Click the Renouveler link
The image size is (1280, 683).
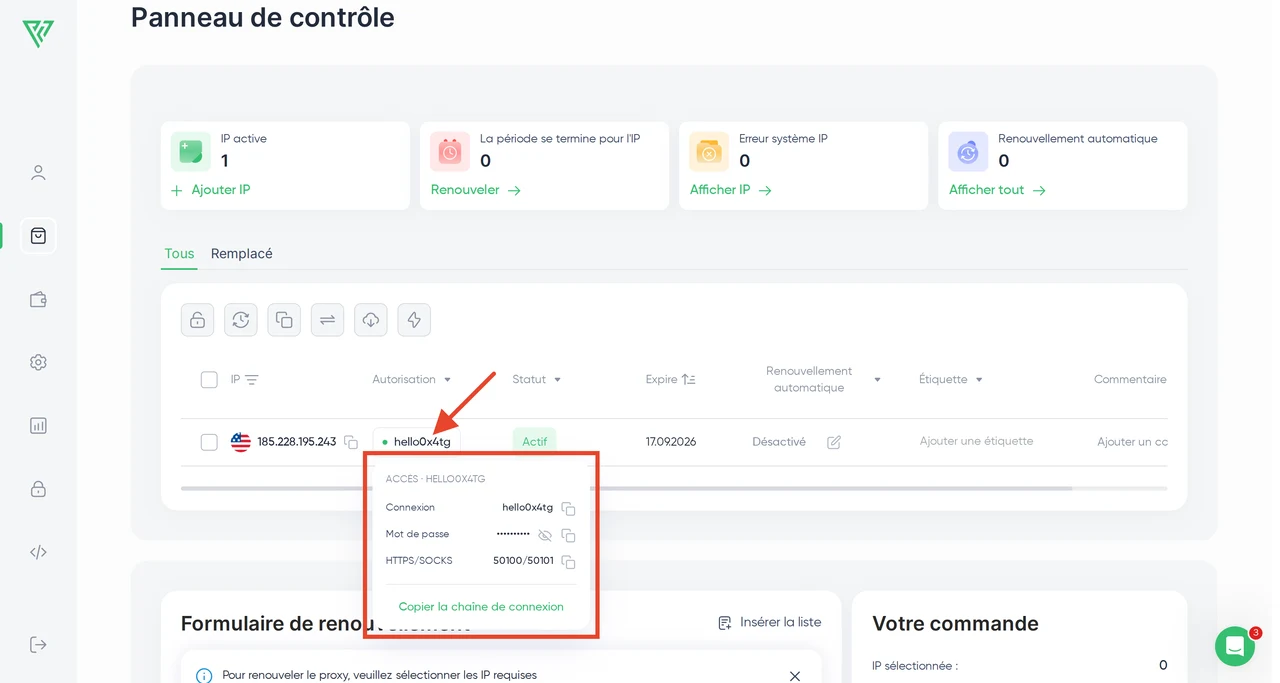[x=476, y=190]
